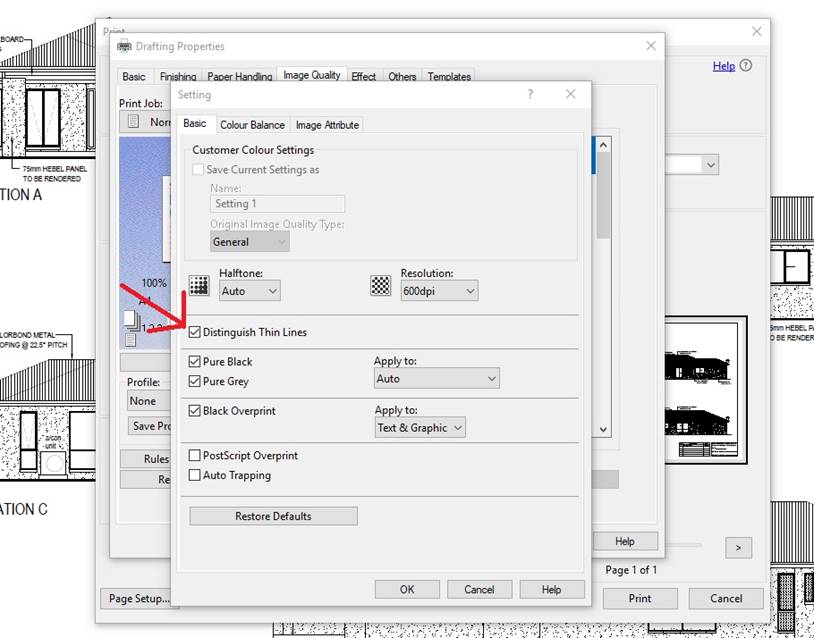Viewport: 814px width, 638px height.
Task: Open the Image Attribute tab
Action: click(326, 124)
